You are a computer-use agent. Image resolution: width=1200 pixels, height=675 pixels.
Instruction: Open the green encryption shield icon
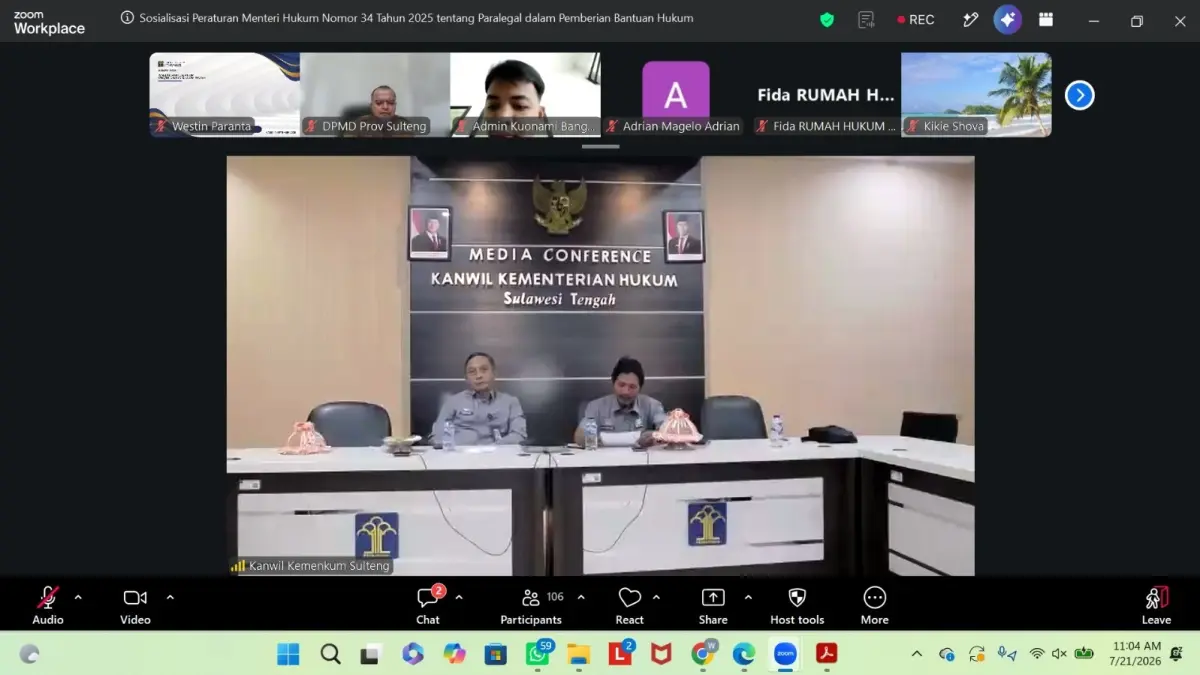(827, 20)
